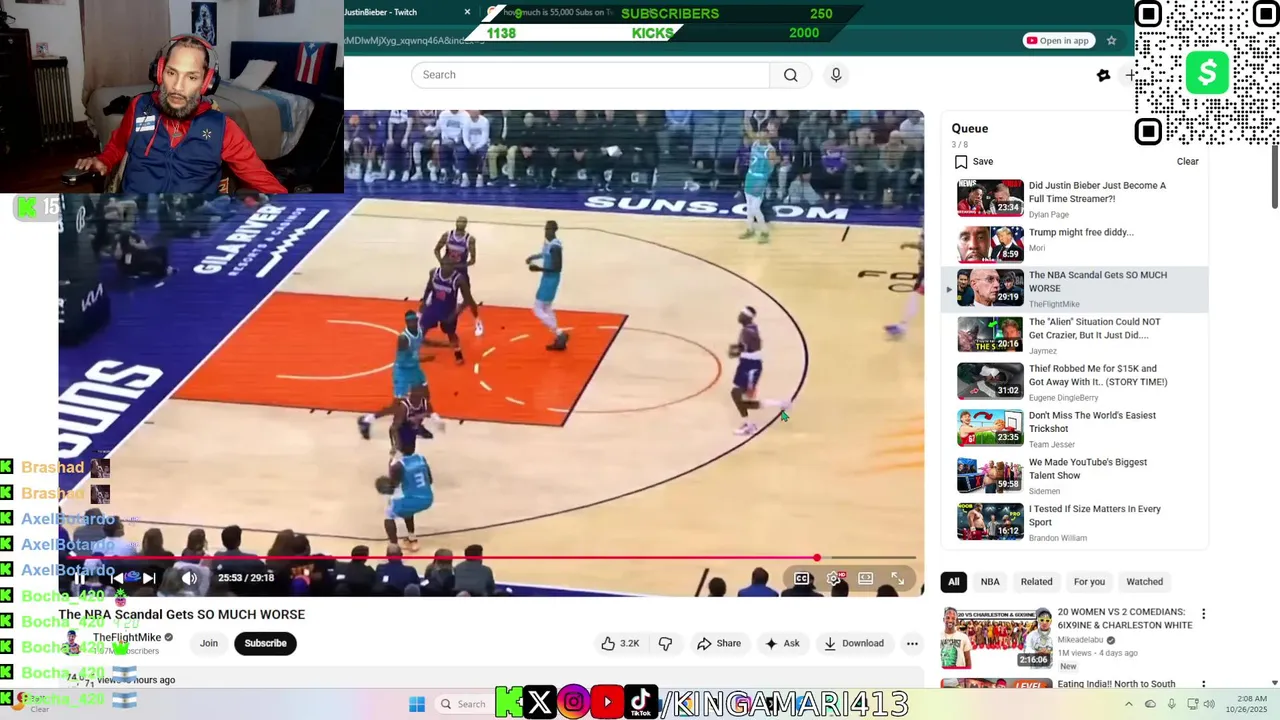Screen dimensions: 1280x720
Task: Open the Share dialog
Action: [x=719, y=643]
